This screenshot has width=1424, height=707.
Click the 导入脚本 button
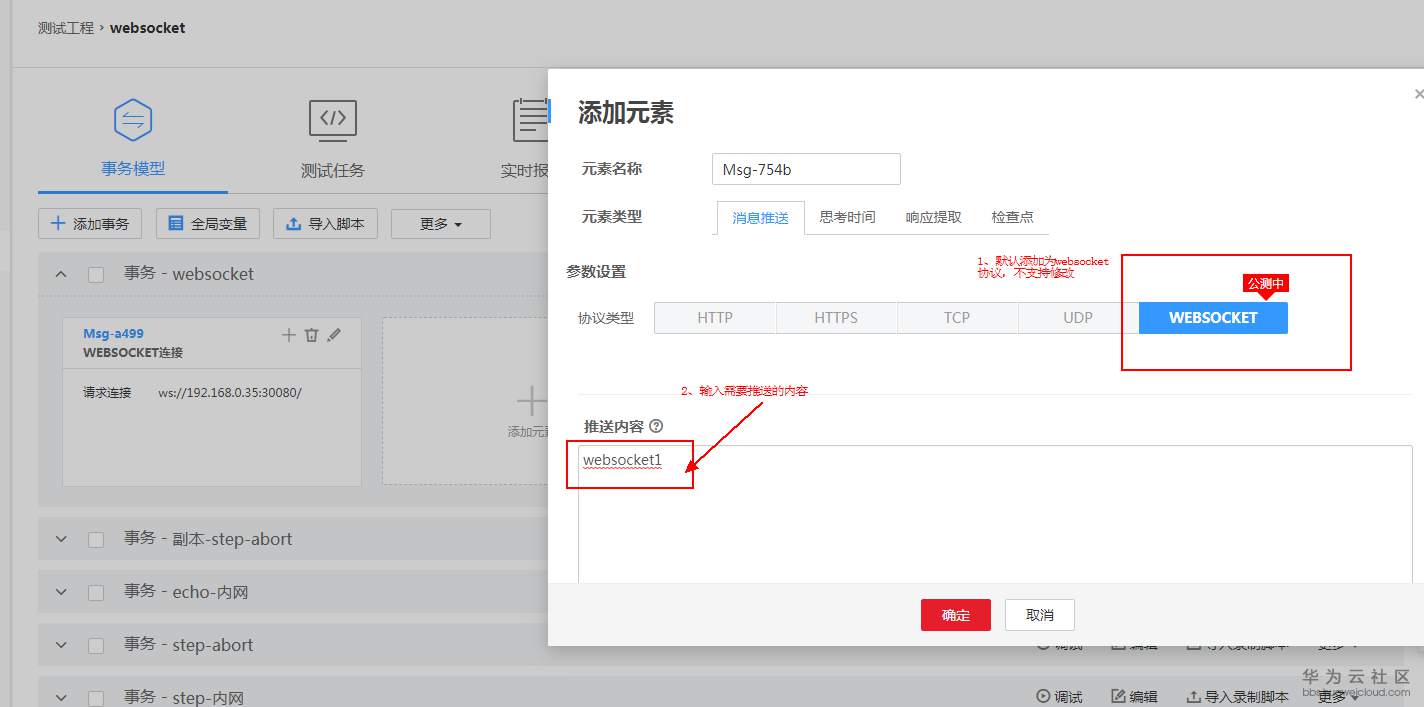(x=325, y=224)
